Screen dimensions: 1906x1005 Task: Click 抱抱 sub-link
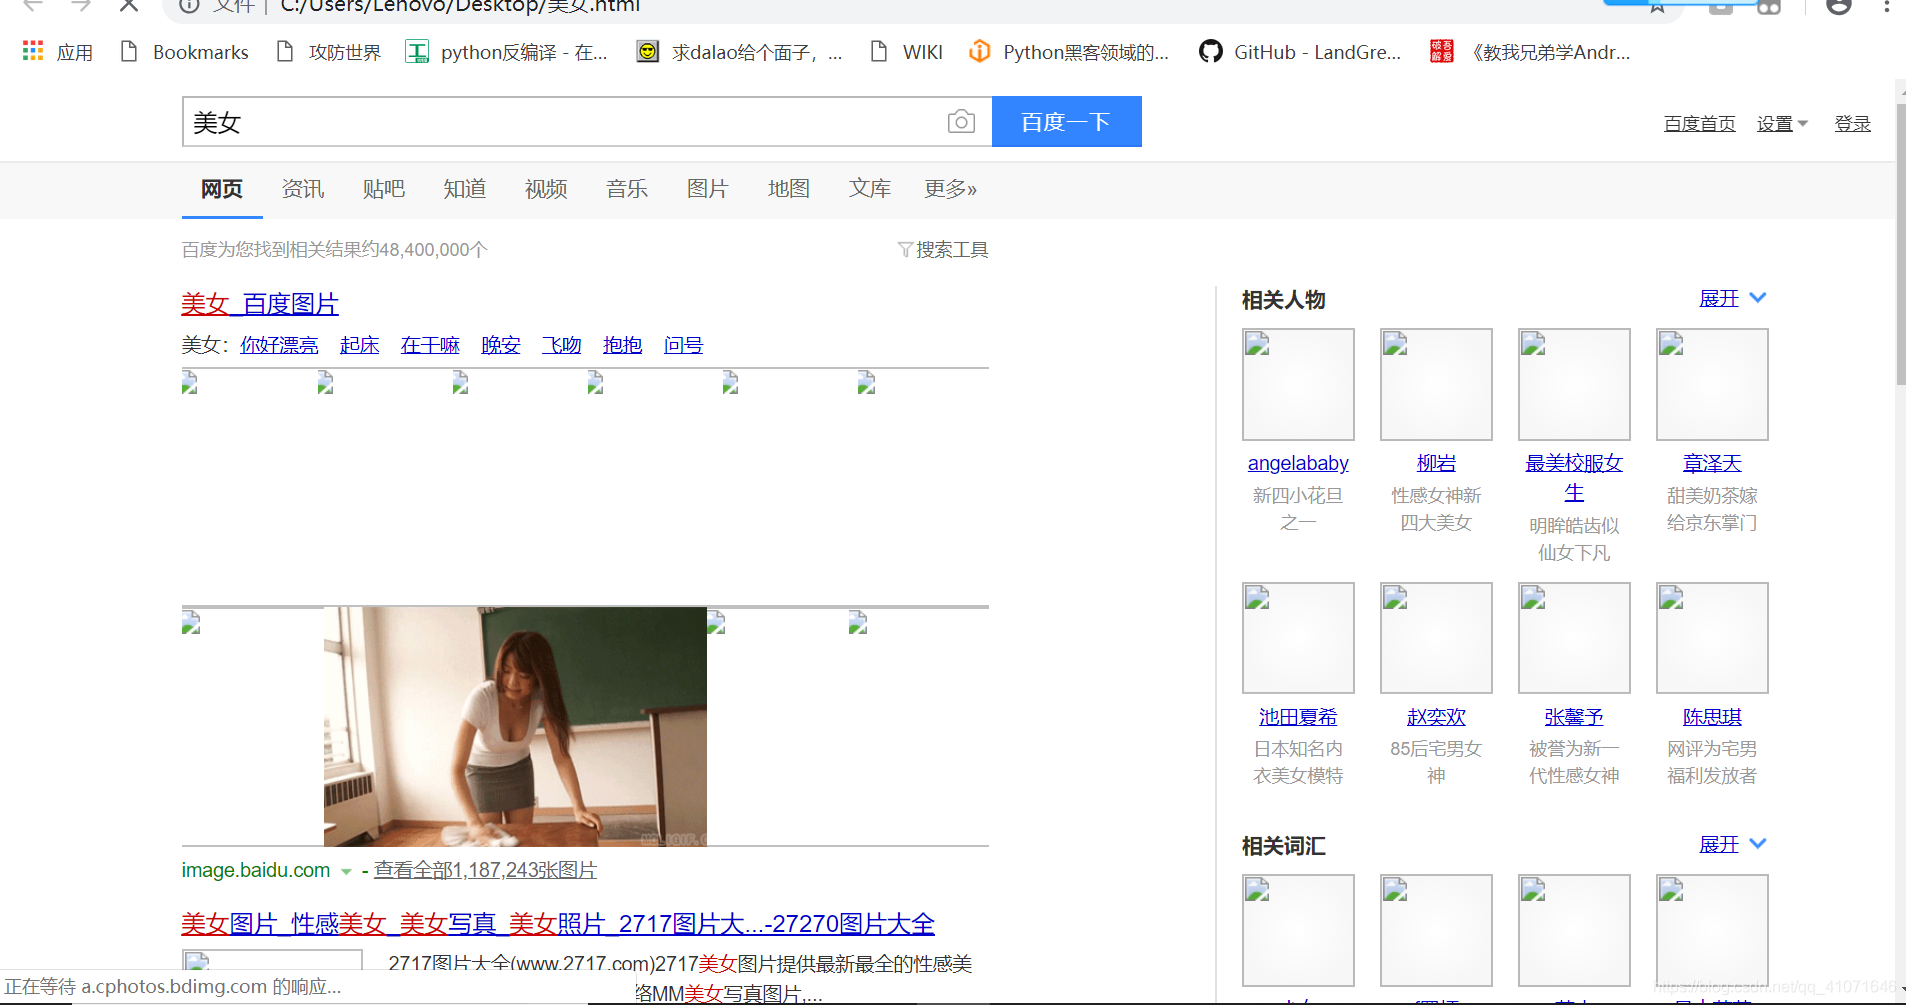[x=623, y=345]
